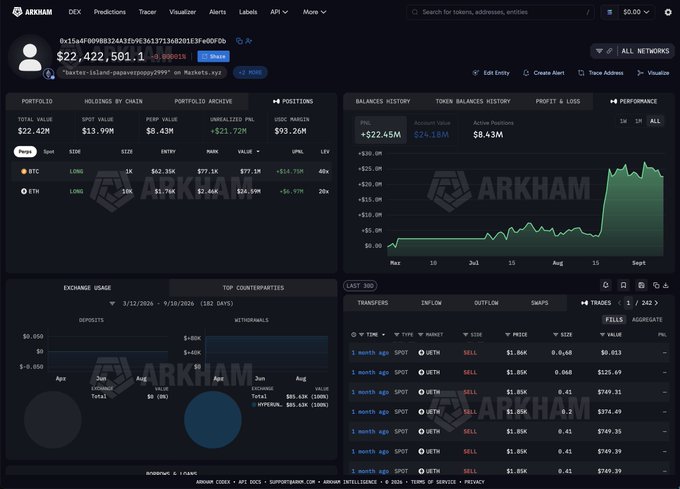Set performance chart range to ALL

[x=655, y=121]
